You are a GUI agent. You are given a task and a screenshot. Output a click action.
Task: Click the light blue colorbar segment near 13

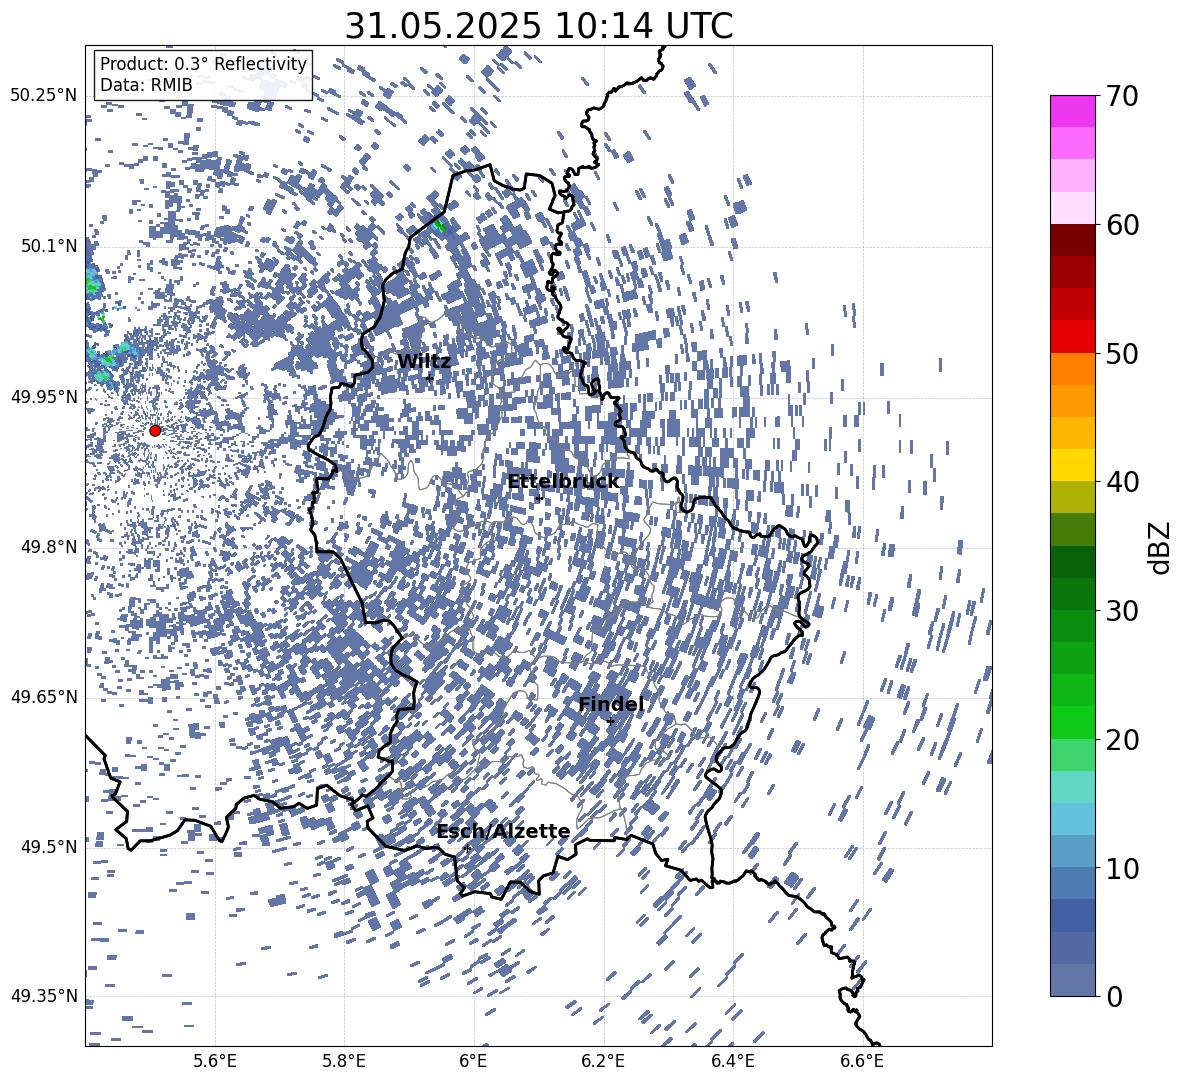coord(1072,819)
